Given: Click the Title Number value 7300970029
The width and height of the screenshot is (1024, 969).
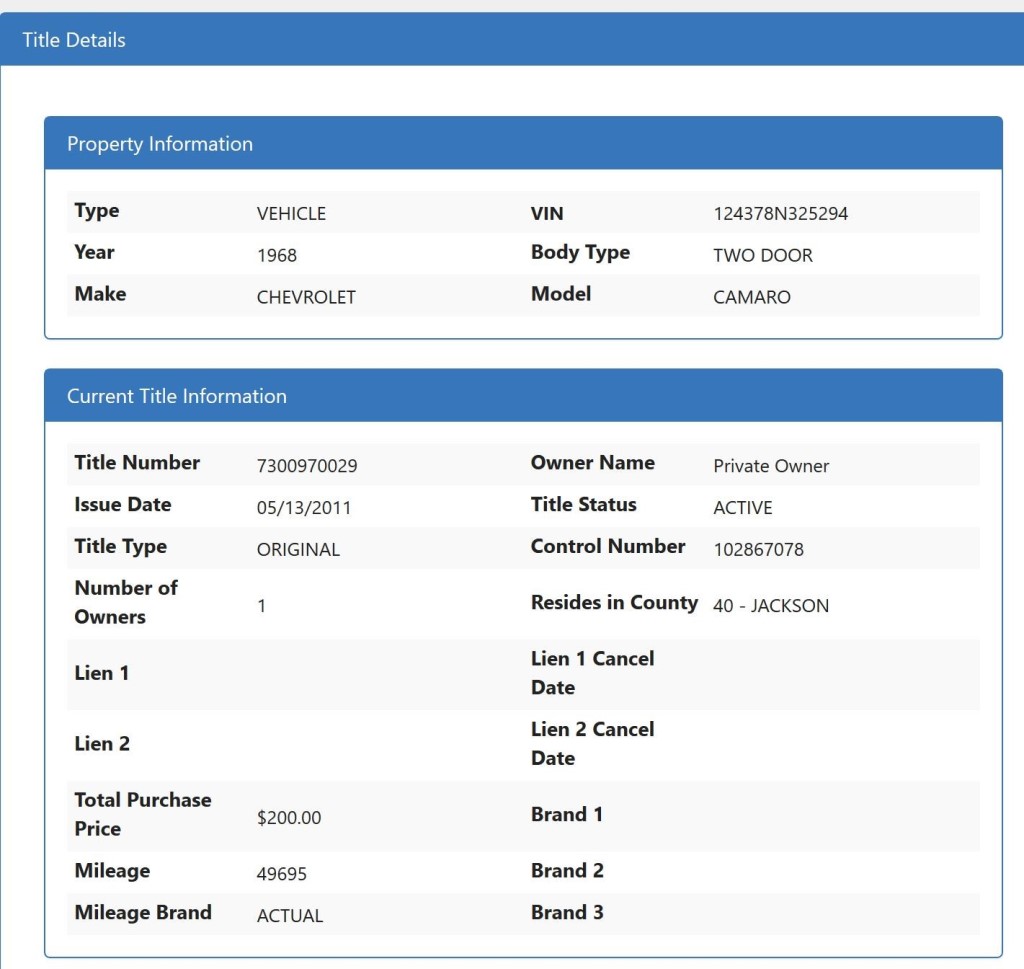Looking at the screenshot, I should (307, 466).
